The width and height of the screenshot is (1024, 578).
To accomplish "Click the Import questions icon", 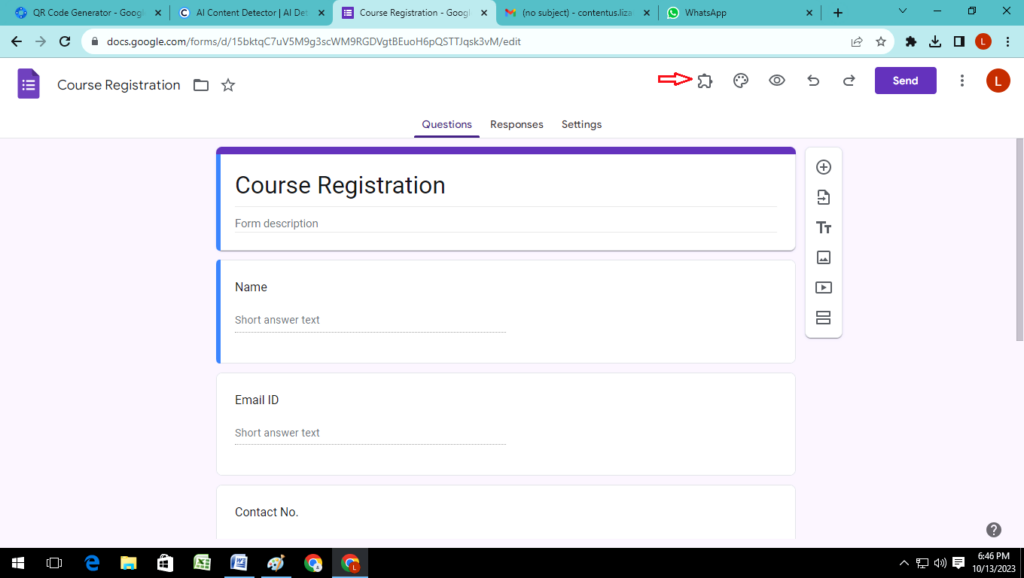I will (x=823, y=197).
